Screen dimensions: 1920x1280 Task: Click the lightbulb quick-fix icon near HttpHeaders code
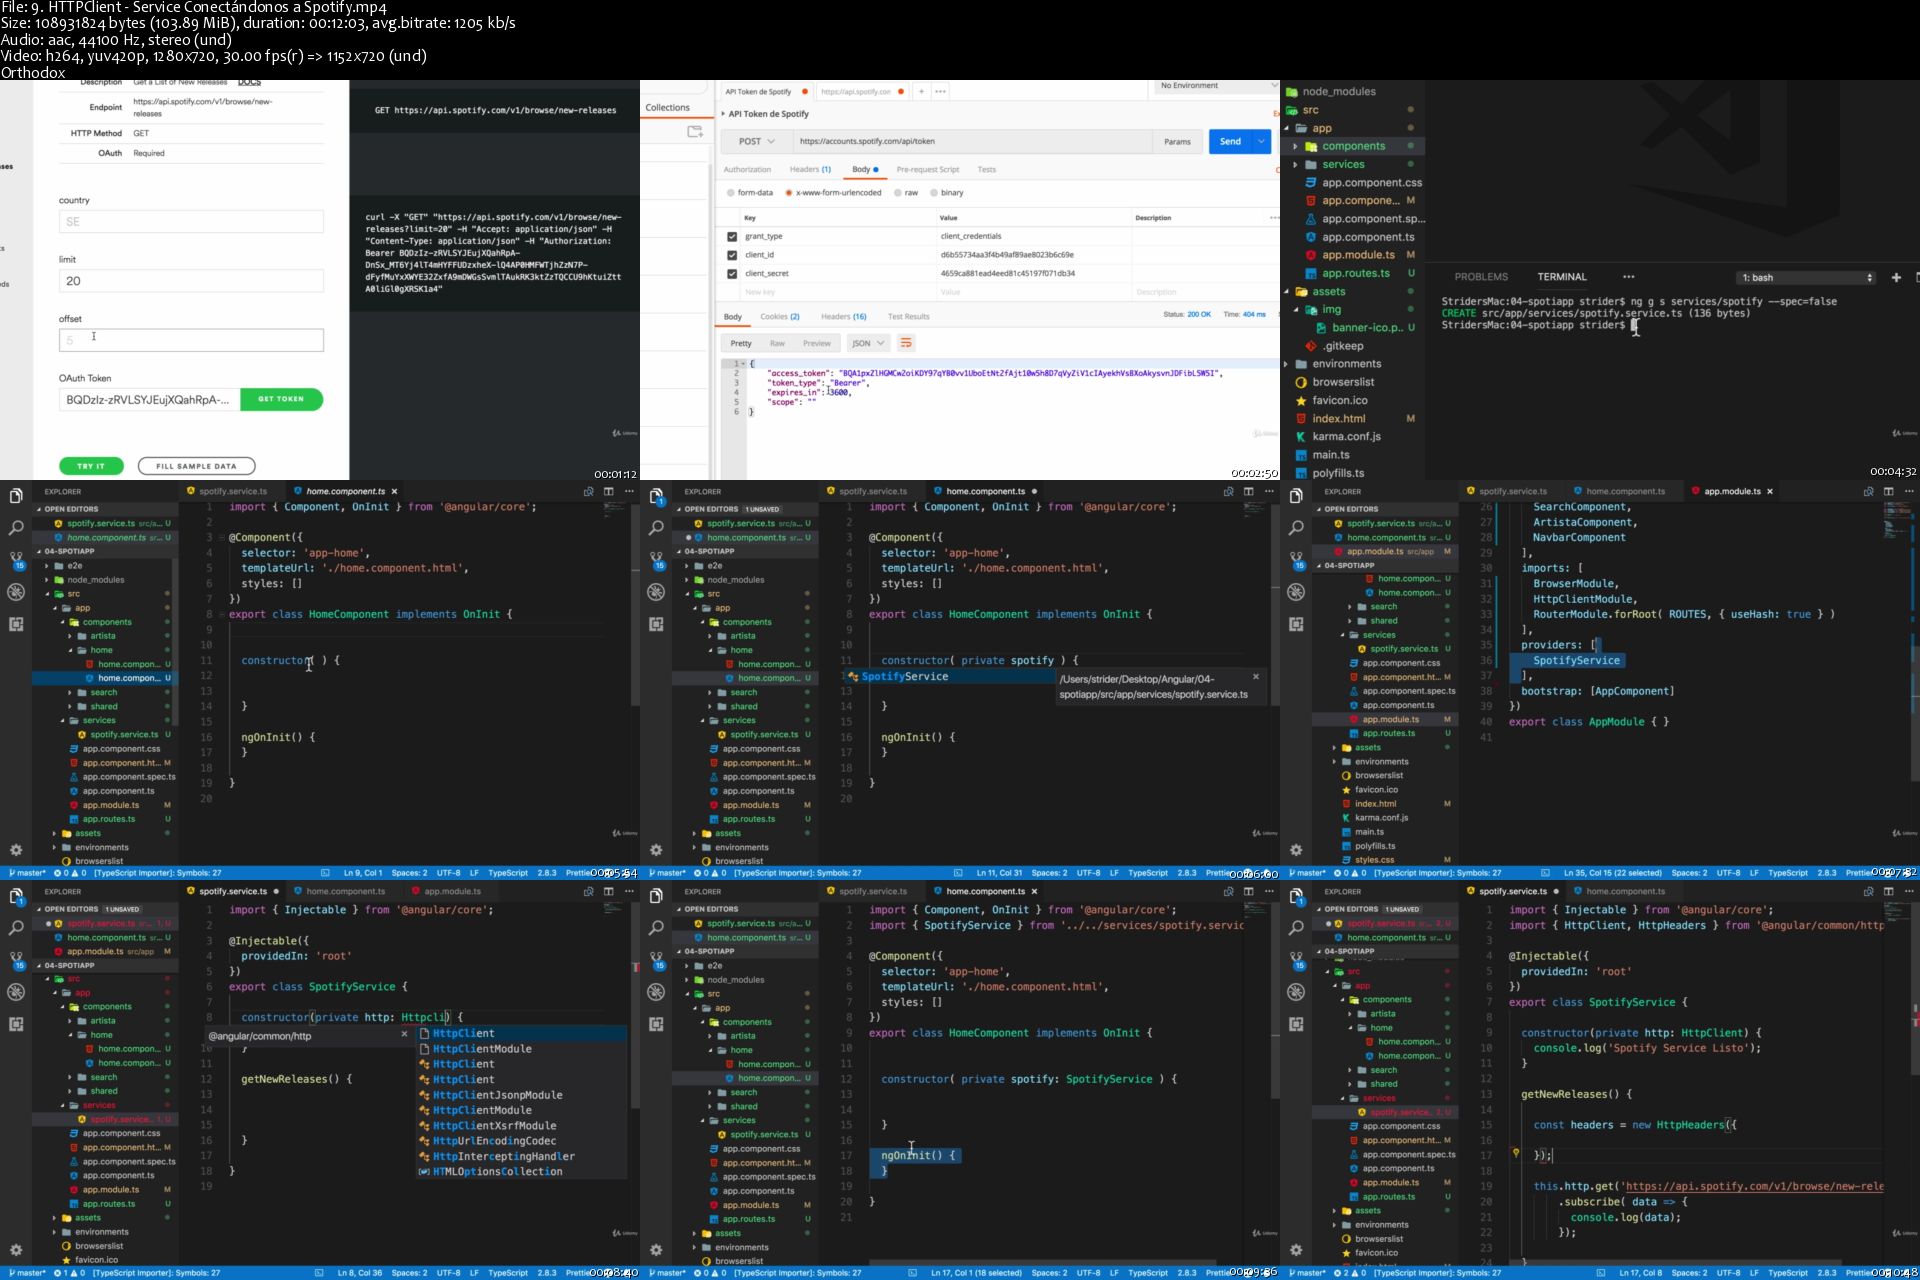click(x=1516, y=1152)
